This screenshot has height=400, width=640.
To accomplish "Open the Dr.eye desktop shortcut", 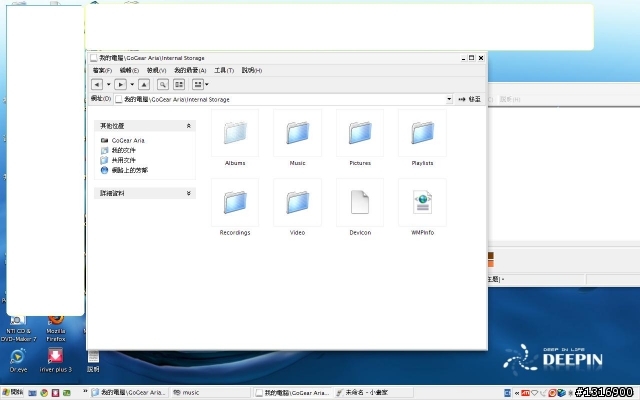I will [x=18, y=361].
